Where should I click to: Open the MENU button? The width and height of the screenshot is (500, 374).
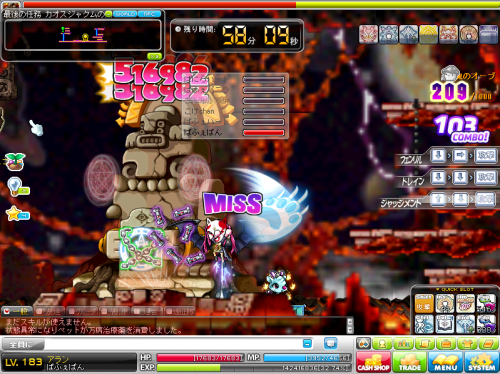click(x=445, y=362)
